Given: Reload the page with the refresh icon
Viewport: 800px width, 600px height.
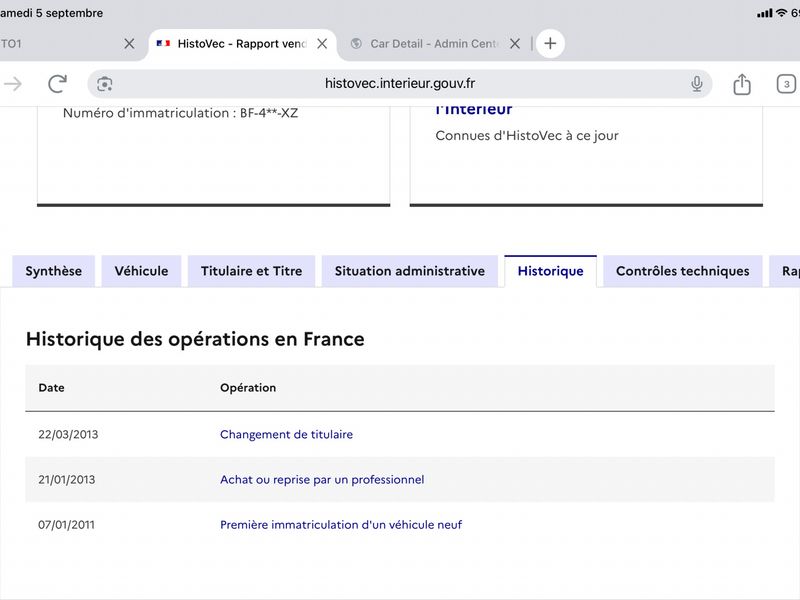Looking at the screenshot, I should pos(57,84).
